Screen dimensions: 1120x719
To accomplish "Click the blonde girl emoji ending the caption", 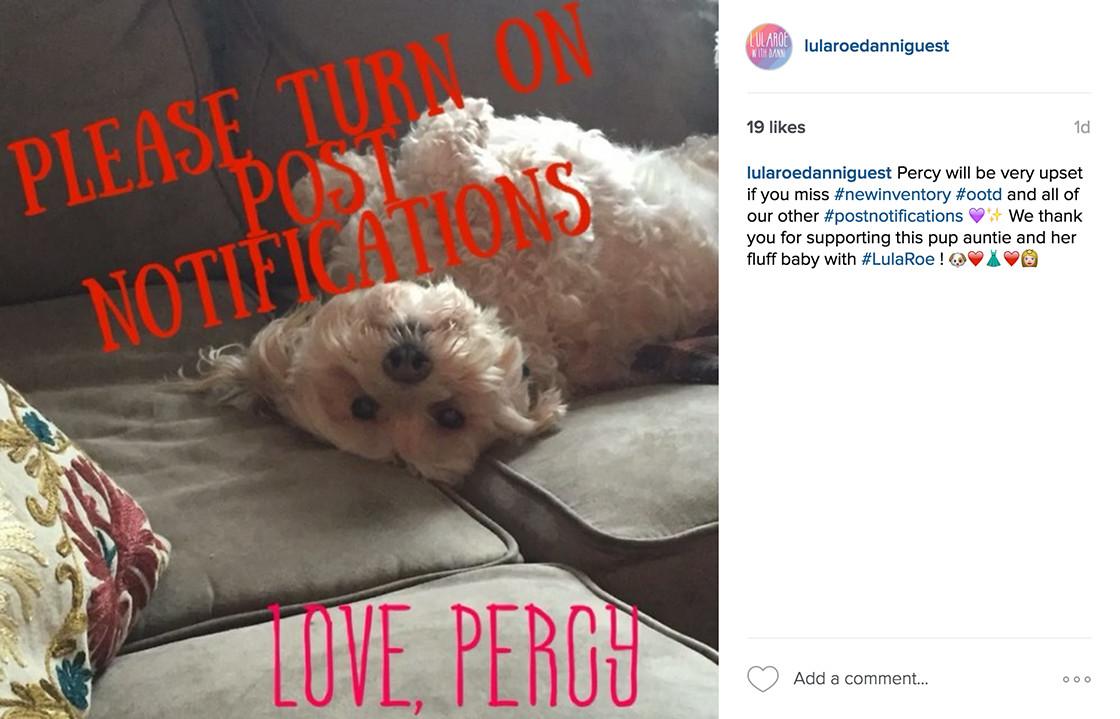I will coord(1029,258).
